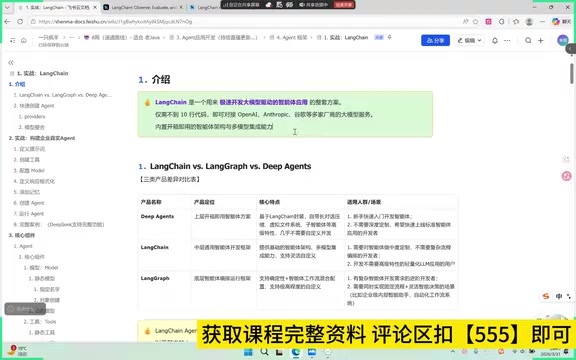Click the red stop sharing button
Image resolution: width=576 pixels, height=360 pixels.
click(344, 5)
